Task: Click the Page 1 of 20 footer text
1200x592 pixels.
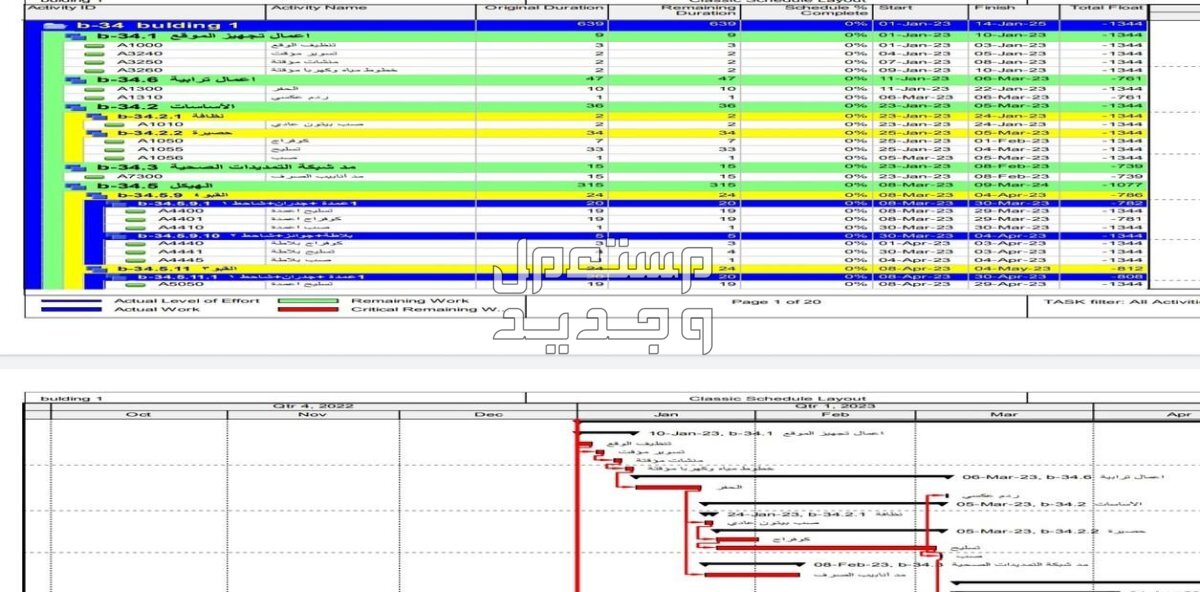Action: 776,301
